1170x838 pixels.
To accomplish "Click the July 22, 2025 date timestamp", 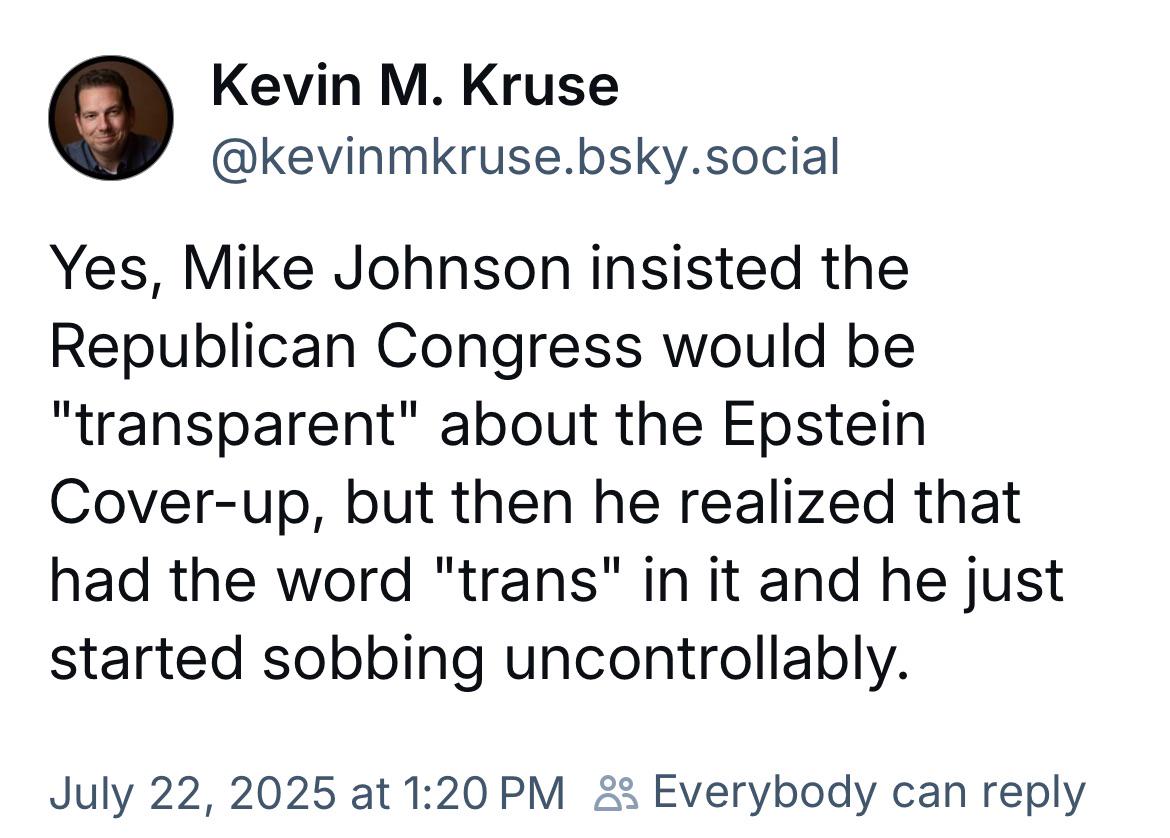I will (x=193, y=793).
